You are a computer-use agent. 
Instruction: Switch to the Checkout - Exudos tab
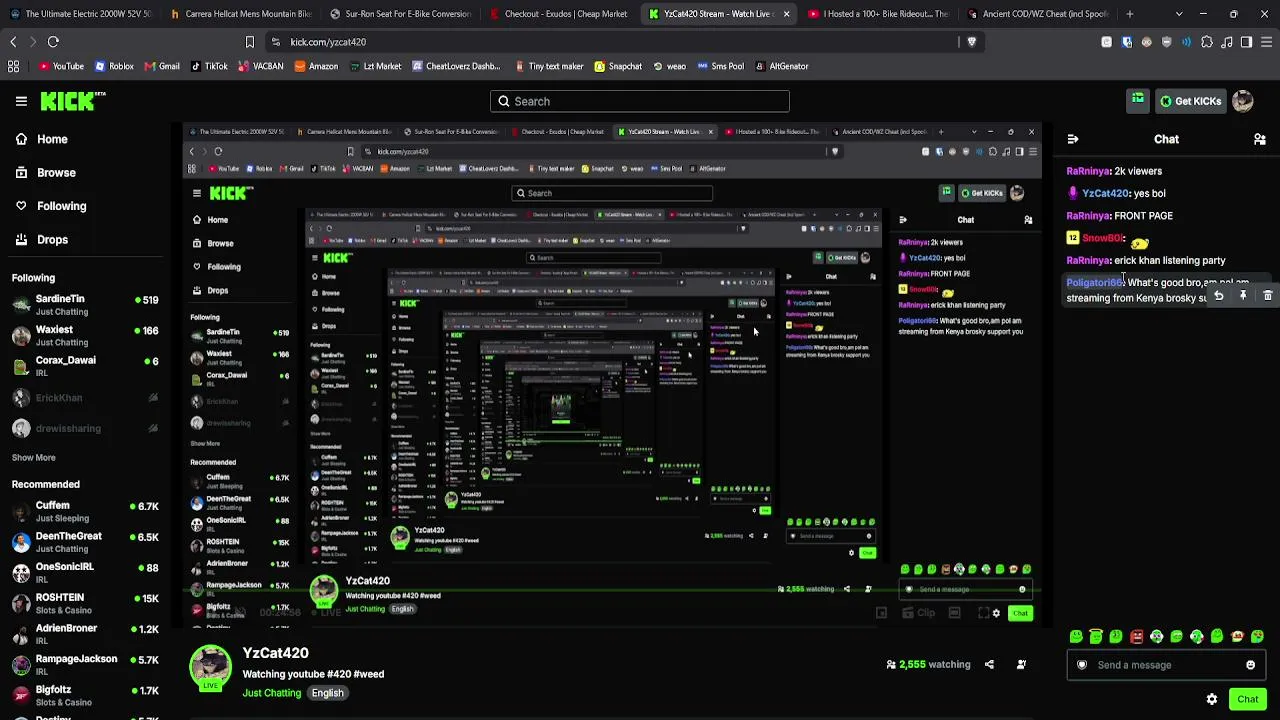pos(559,14)
